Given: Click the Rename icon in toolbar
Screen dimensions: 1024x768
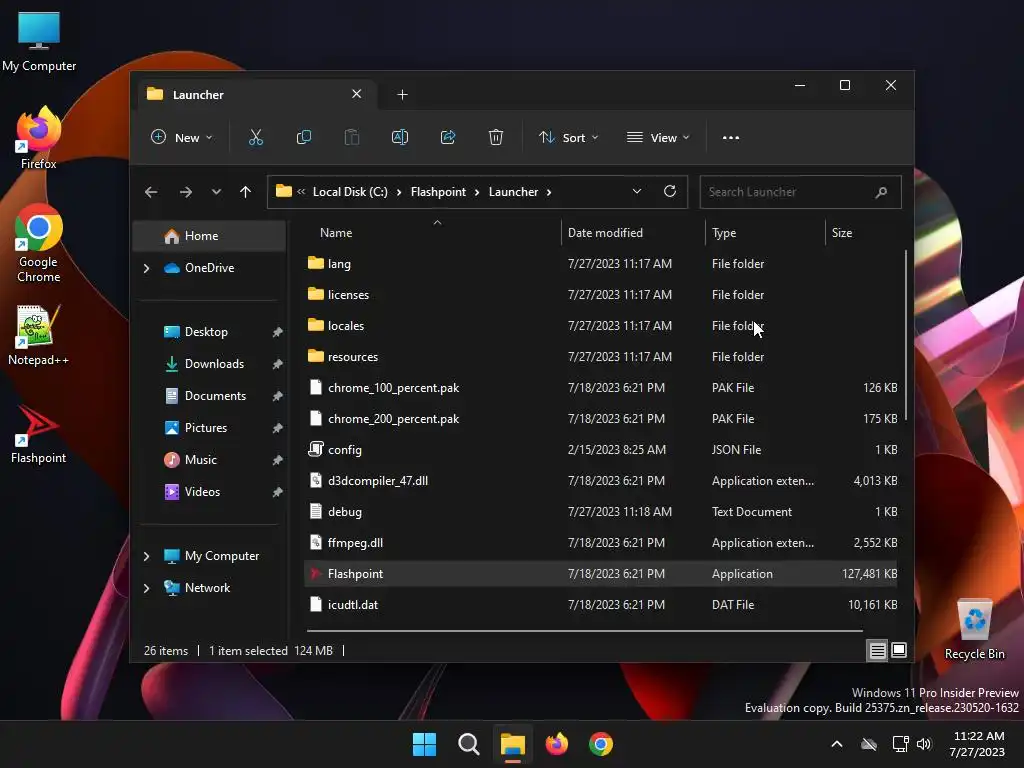Looking at the screenshot, I should [400, 137].
